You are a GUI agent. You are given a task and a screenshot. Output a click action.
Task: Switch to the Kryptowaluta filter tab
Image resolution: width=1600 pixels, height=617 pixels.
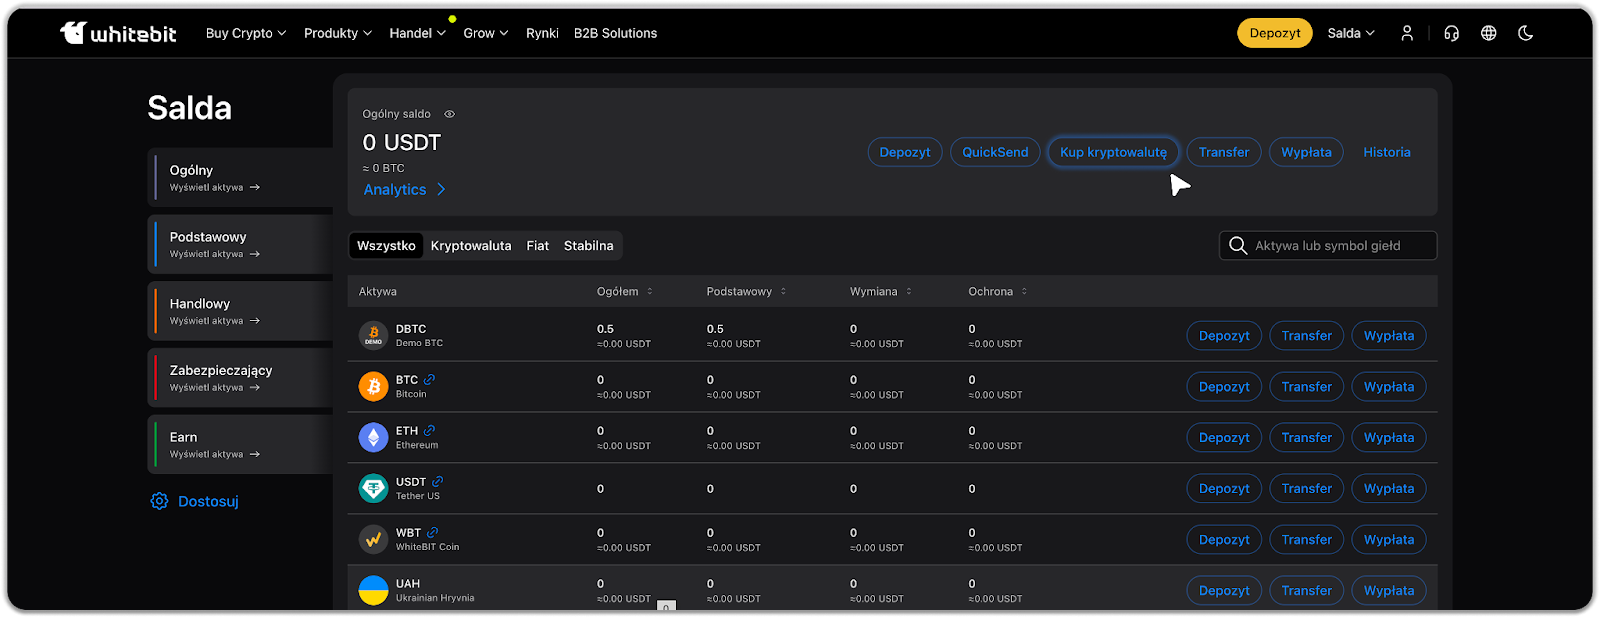[470, 246]
